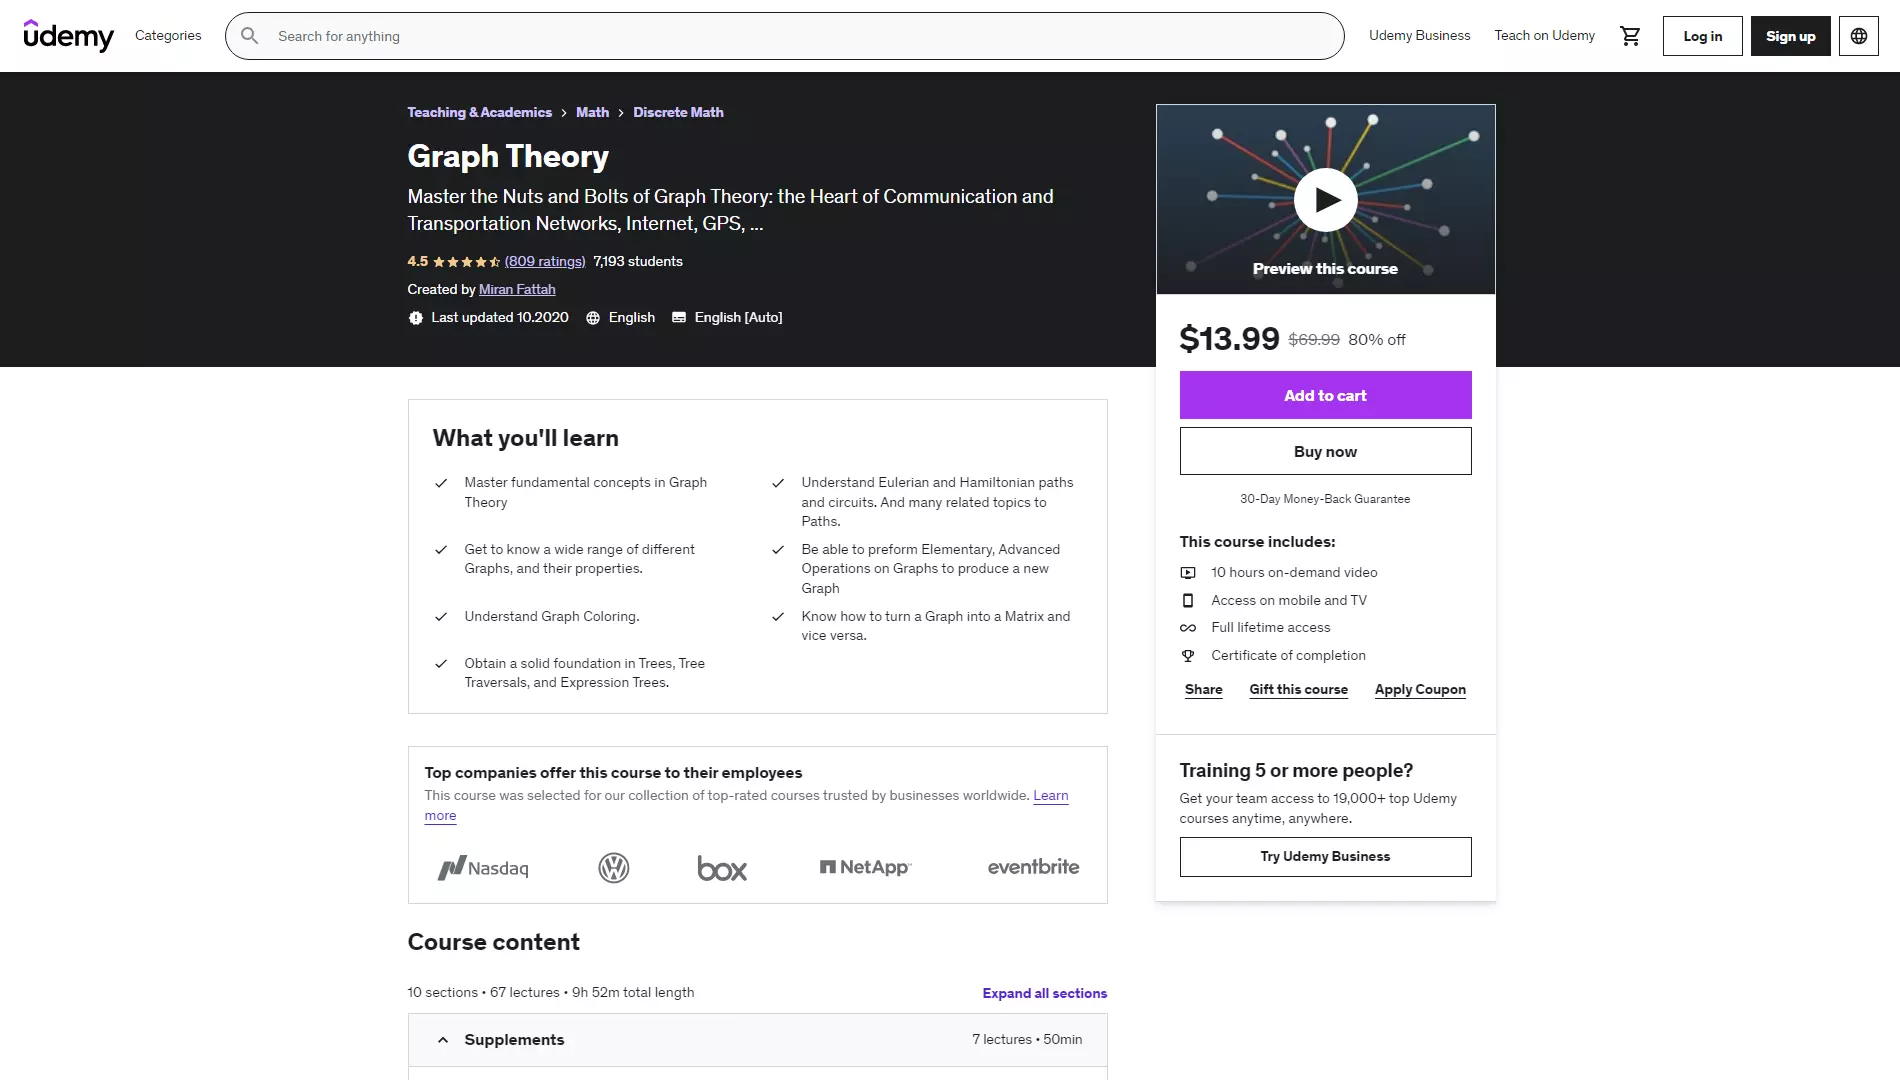Open the language globe button
The image size is (1900, 1080).
pyautogui.click(x=1858, y=36)
